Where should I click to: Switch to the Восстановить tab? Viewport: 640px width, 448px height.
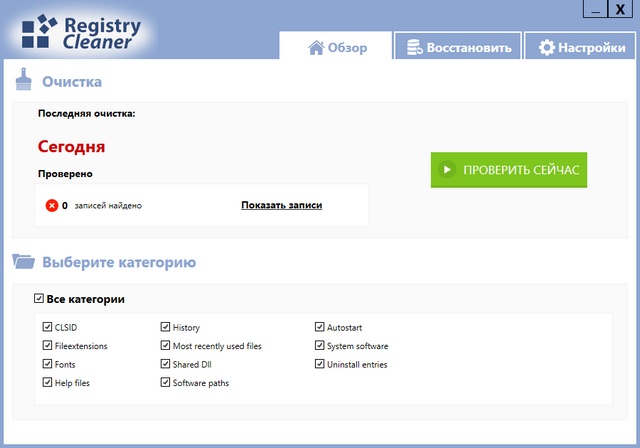[x=454, y=47]
